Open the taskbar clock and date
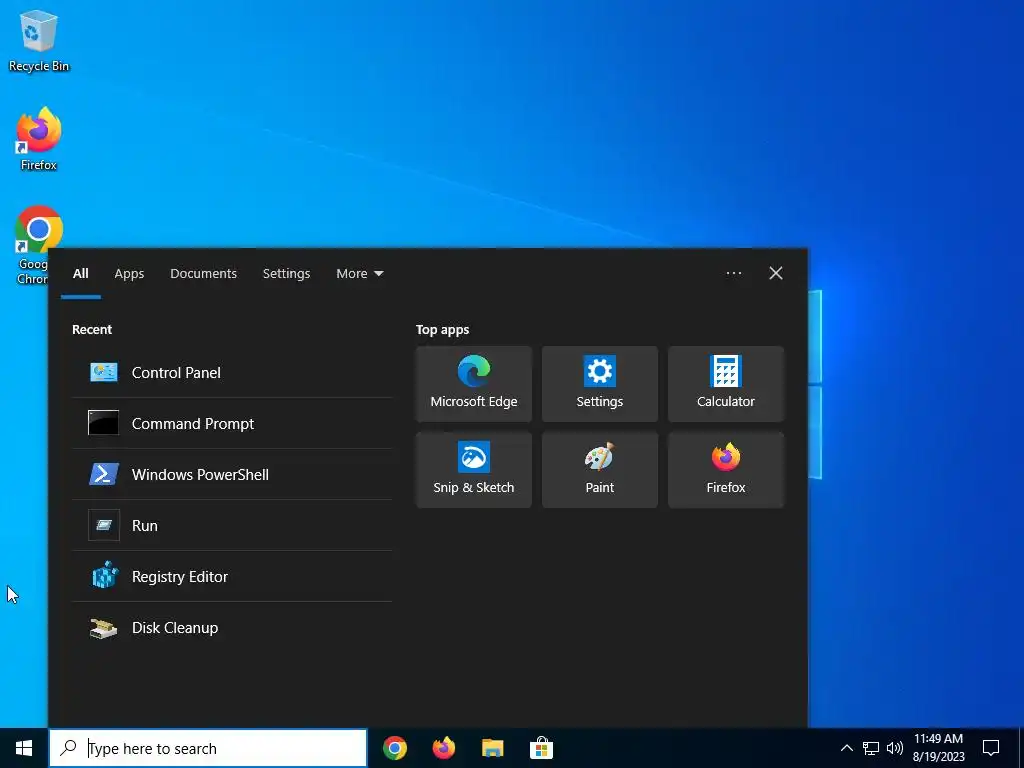Image resolution: width=1024 pixels, height=768 pixels. click(938, 748)
